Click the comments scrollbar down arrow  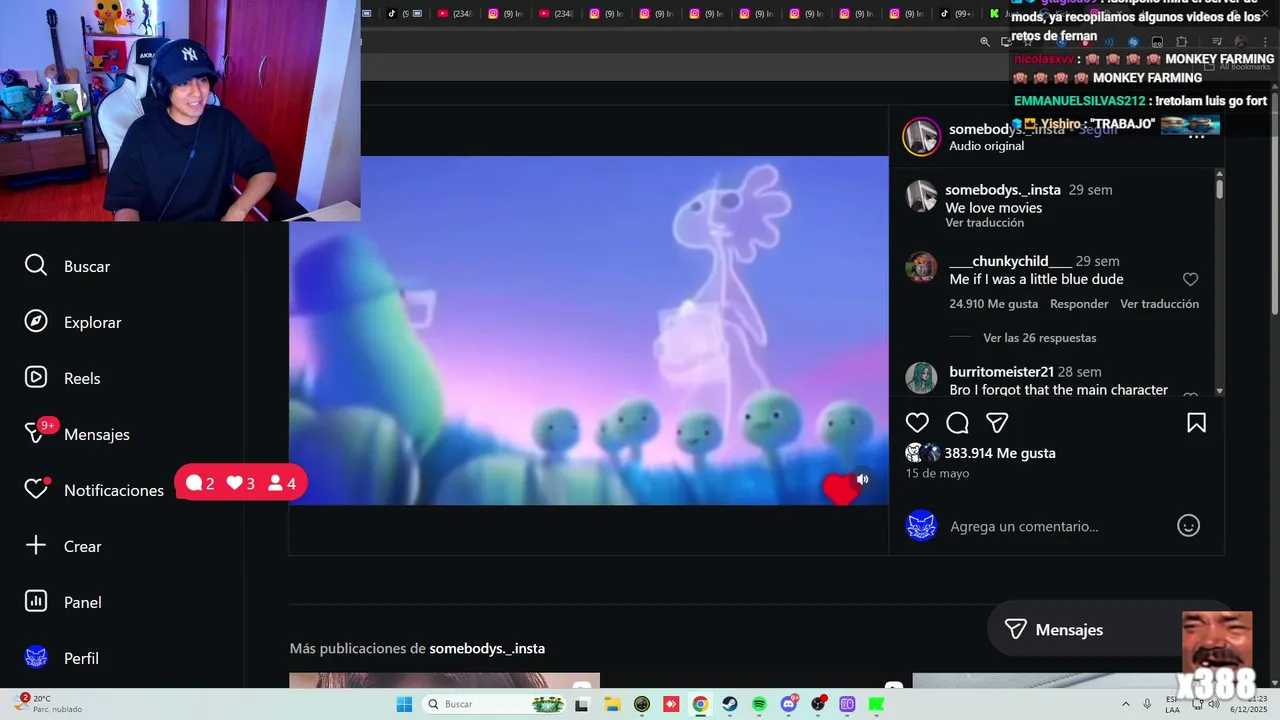click(1219, 391)
